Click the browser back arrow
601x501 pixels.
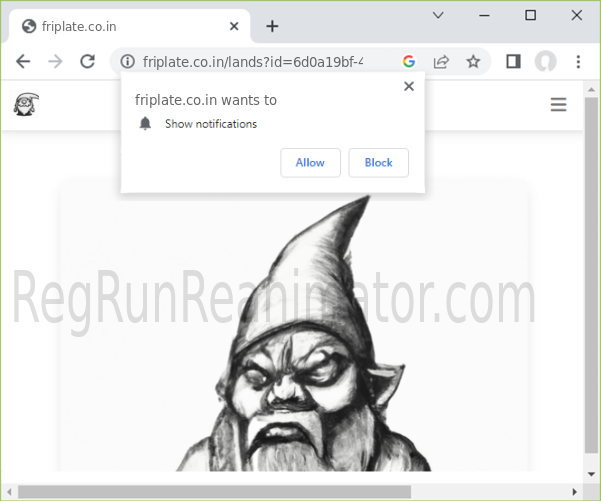click(x=23, y=62)
